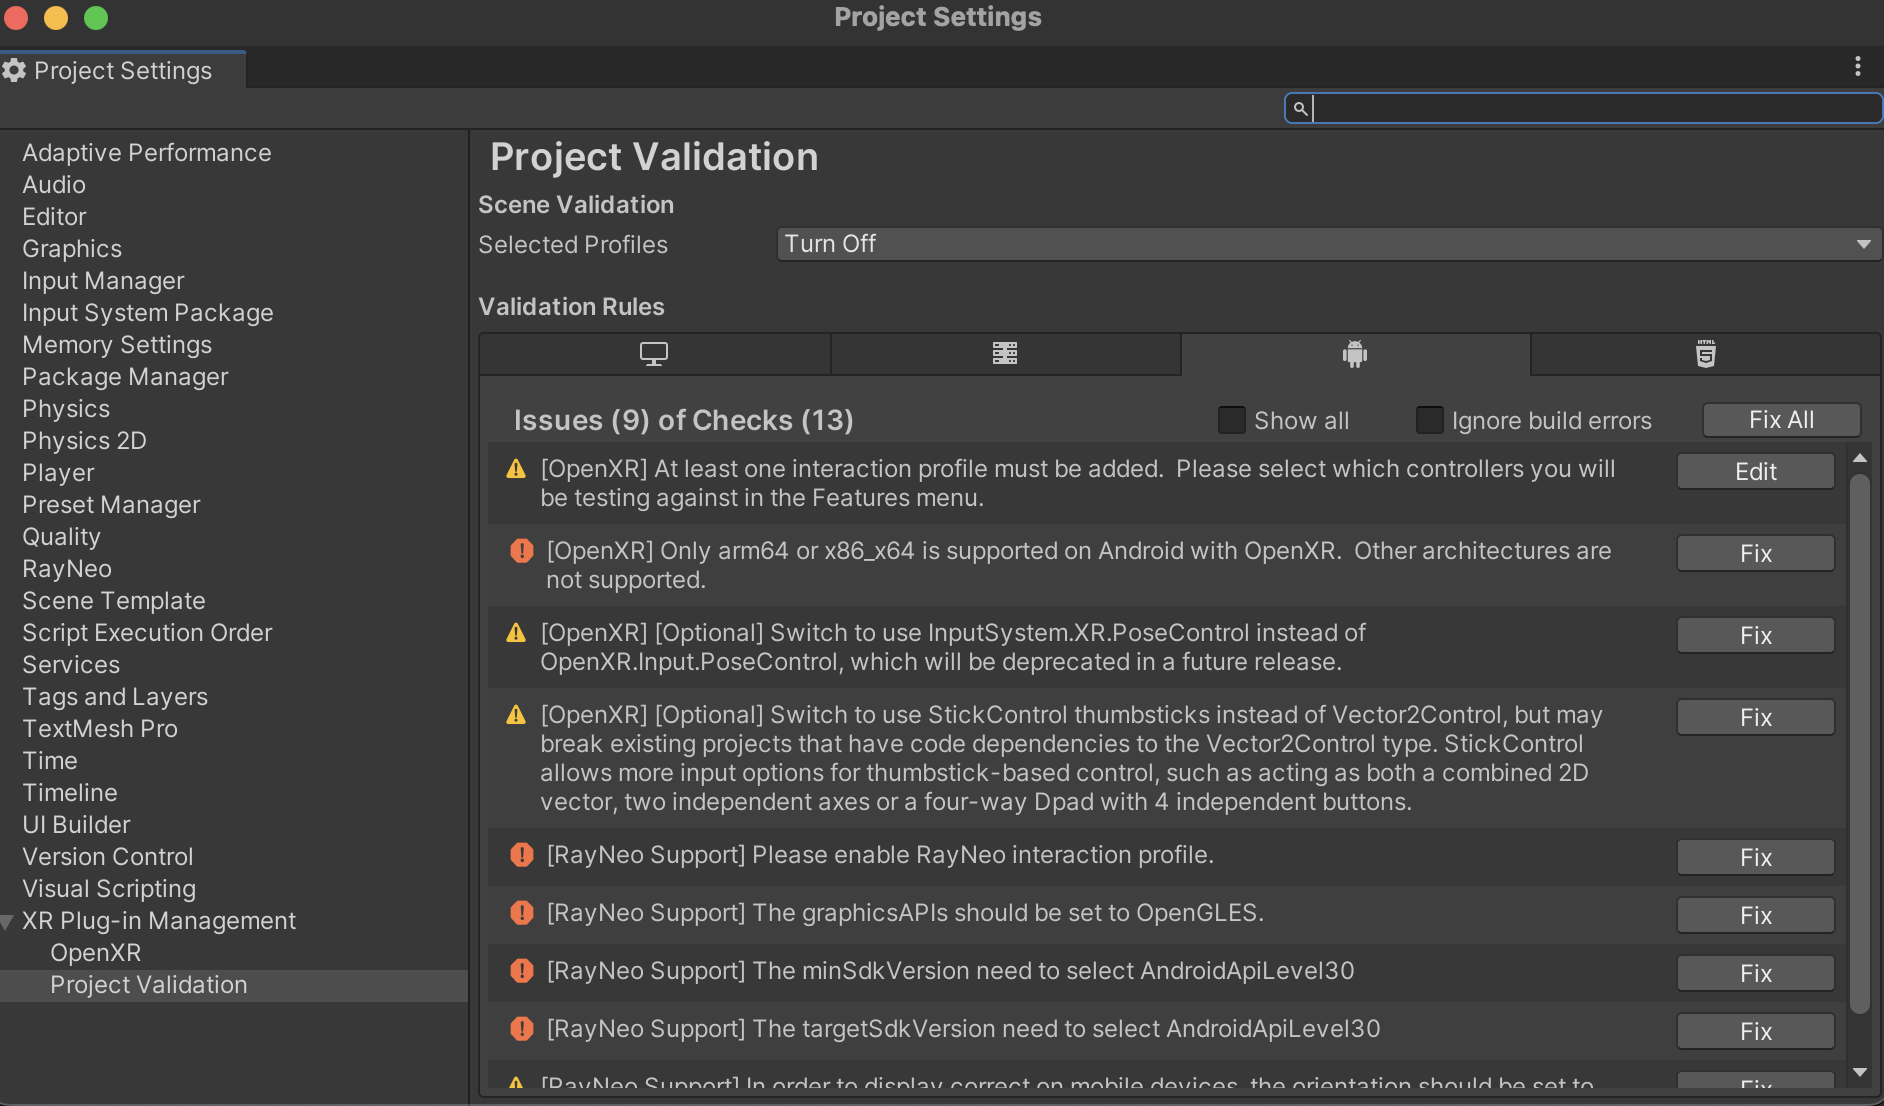Click the interaction profile warning icon

(x=516, y=469)
